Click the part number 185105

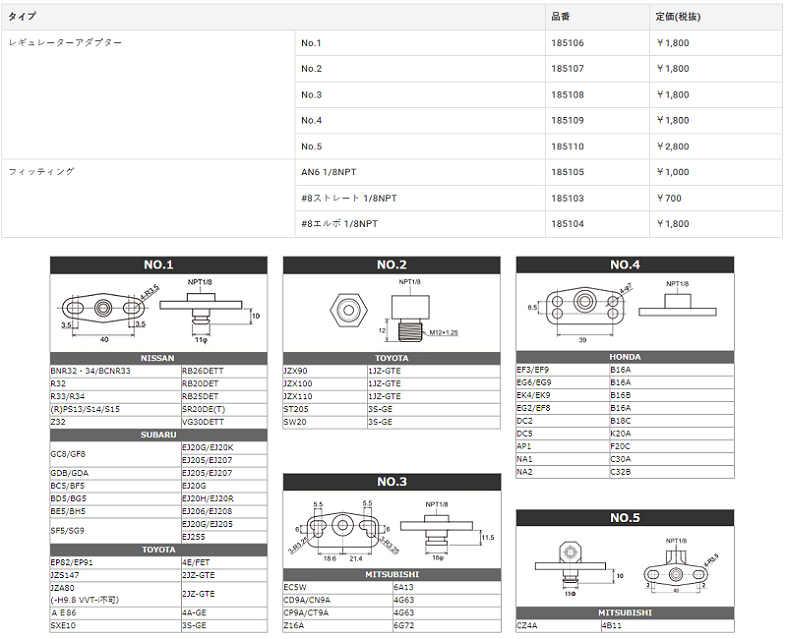(567, 172)
